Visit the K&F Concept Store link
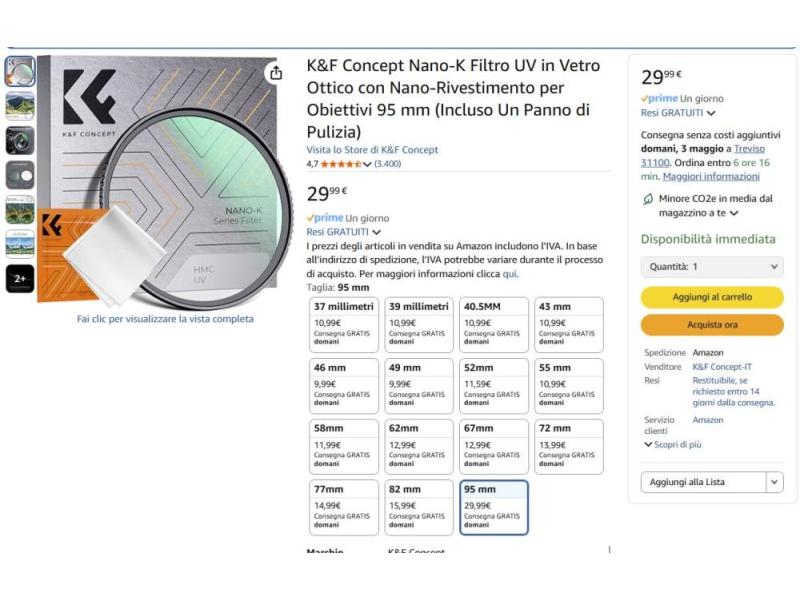Viewport: 800px width, 600px height. tap(372, 150)
